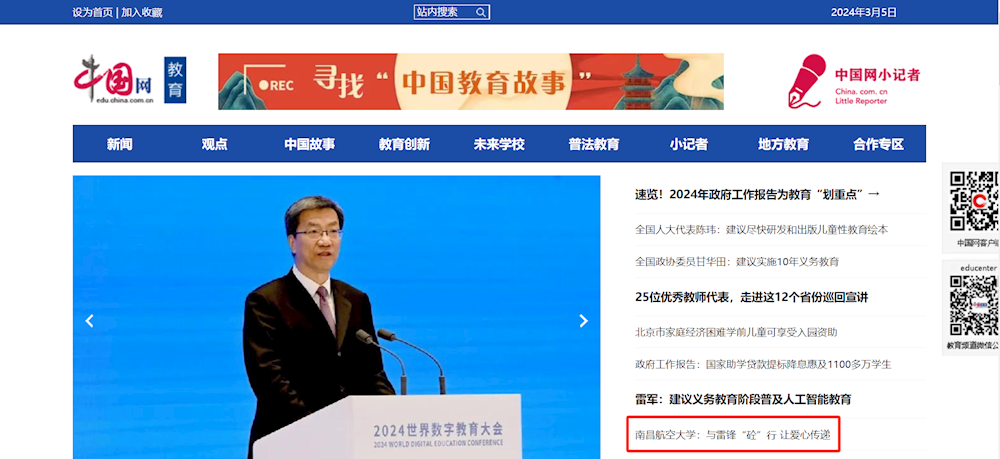Advance carousel with right arrow
Viewport: 1000px width, 459px height.
(x=584, y=321)
